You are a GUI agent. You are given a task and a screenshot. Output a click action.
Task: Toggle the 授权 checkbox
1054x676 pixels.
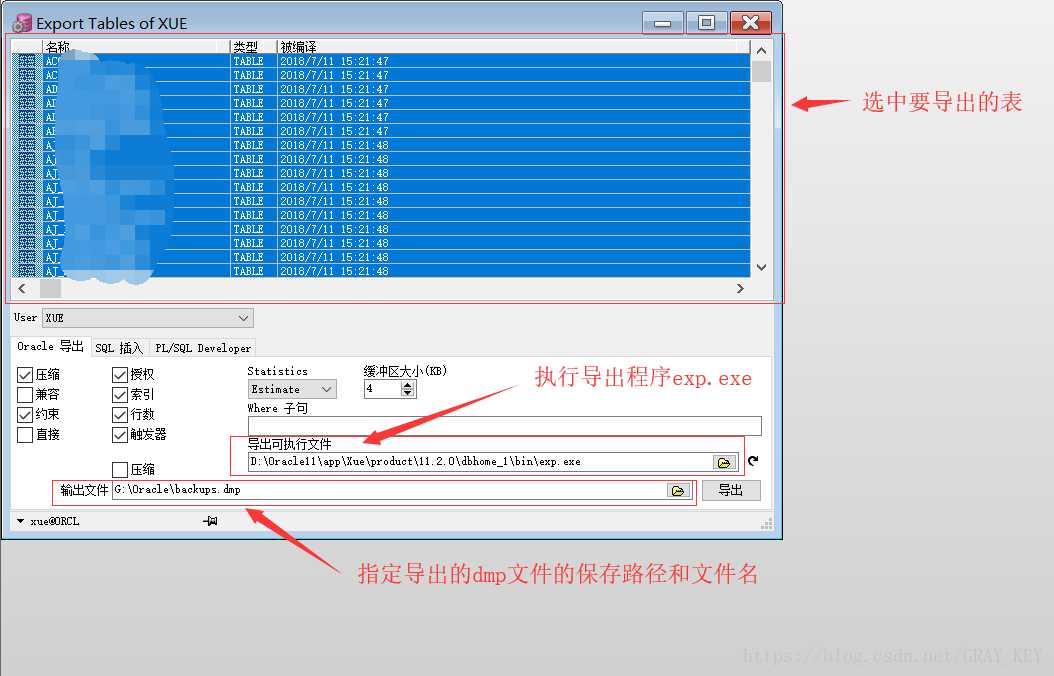click(120, 375)
